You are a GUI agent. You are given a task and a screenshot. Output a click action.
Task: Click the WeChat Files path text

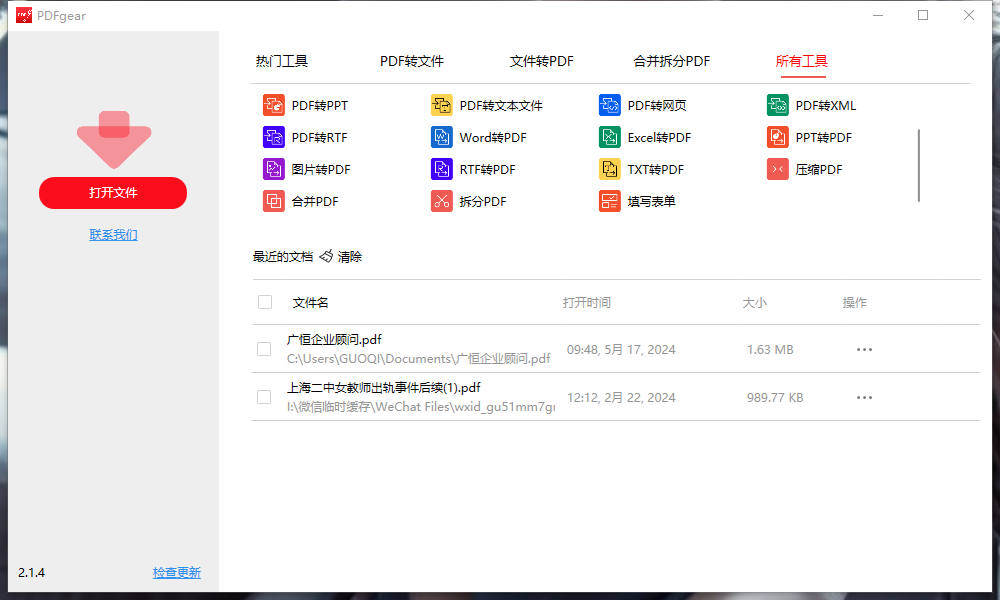click(421, 406)
